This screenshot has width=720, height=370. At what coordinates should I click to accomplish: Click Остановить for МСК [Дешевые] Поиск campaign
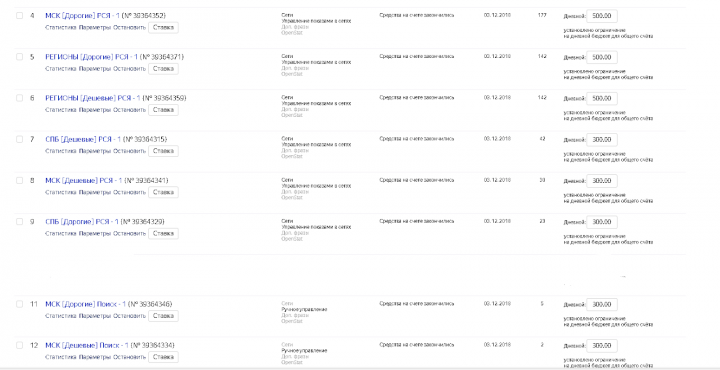(129, 357)
